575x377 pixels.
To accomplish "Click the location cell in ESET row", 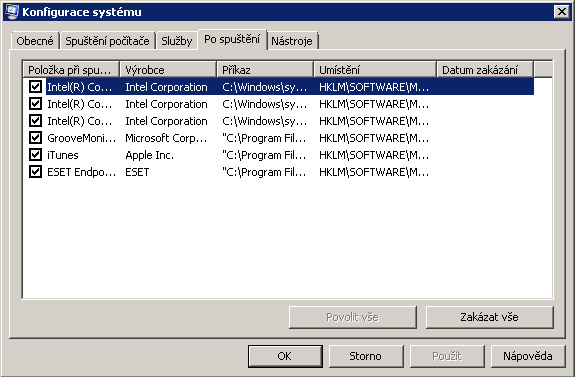I will pos(374,172).
